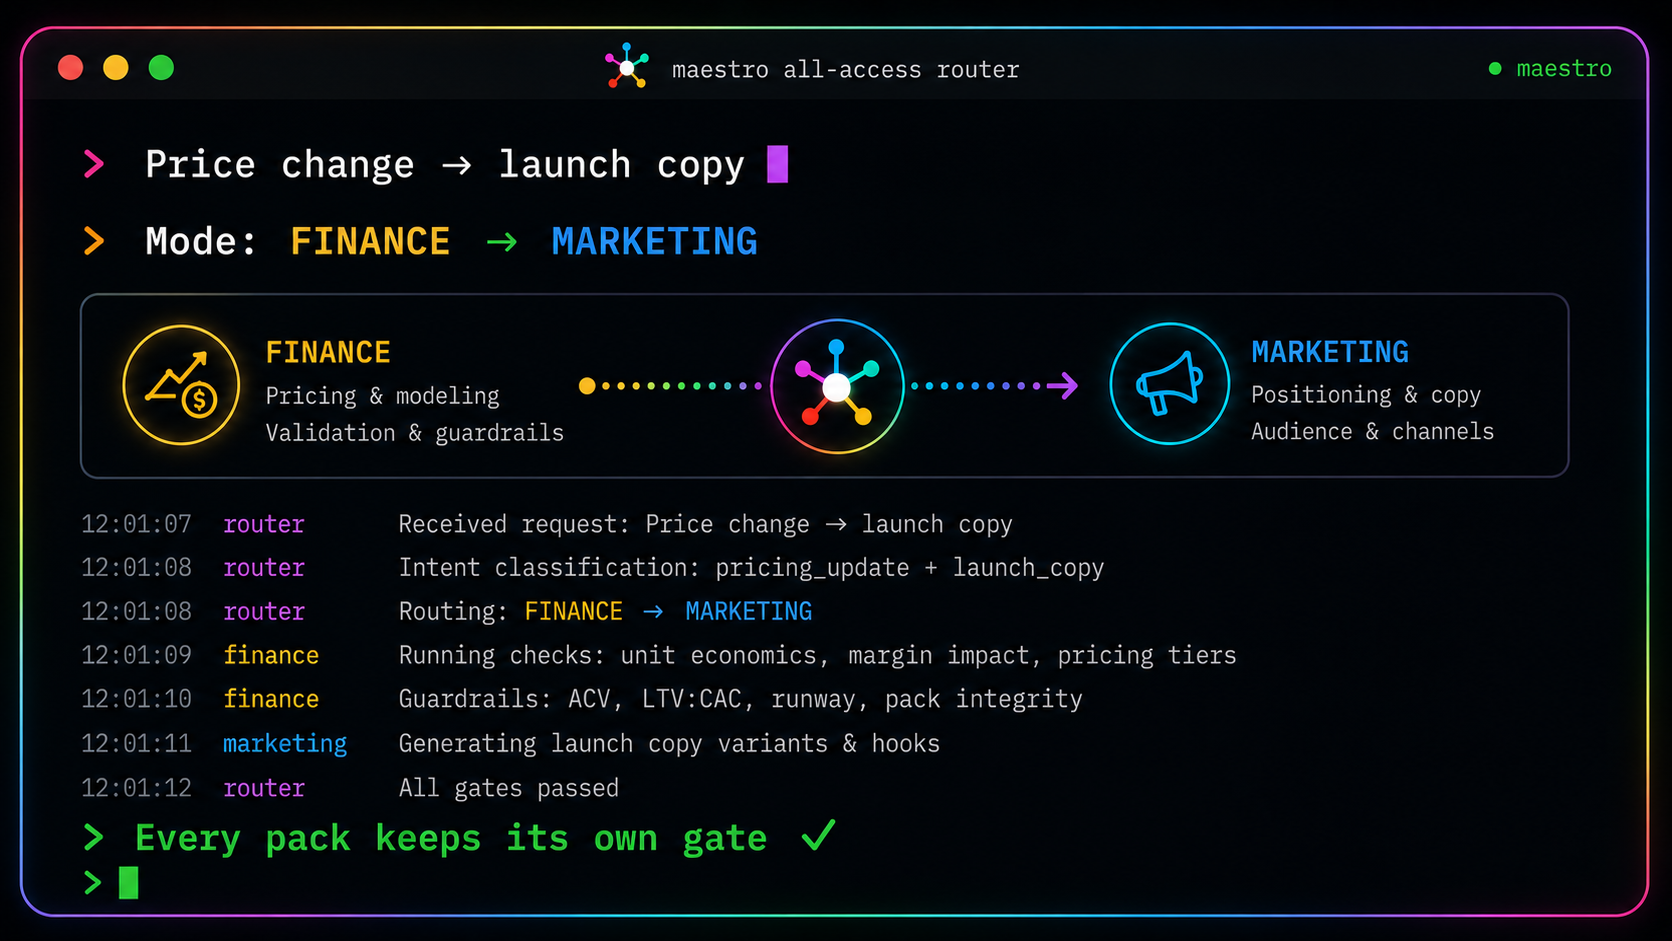Click the red close window button
The width and height of the screenshot is (1672, 941).
point(71,68)
